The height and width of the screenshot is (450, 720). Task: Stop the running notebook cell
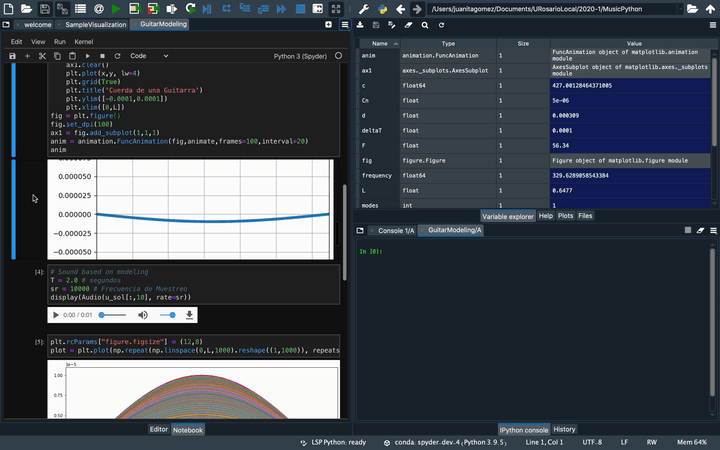click(102, 56)
